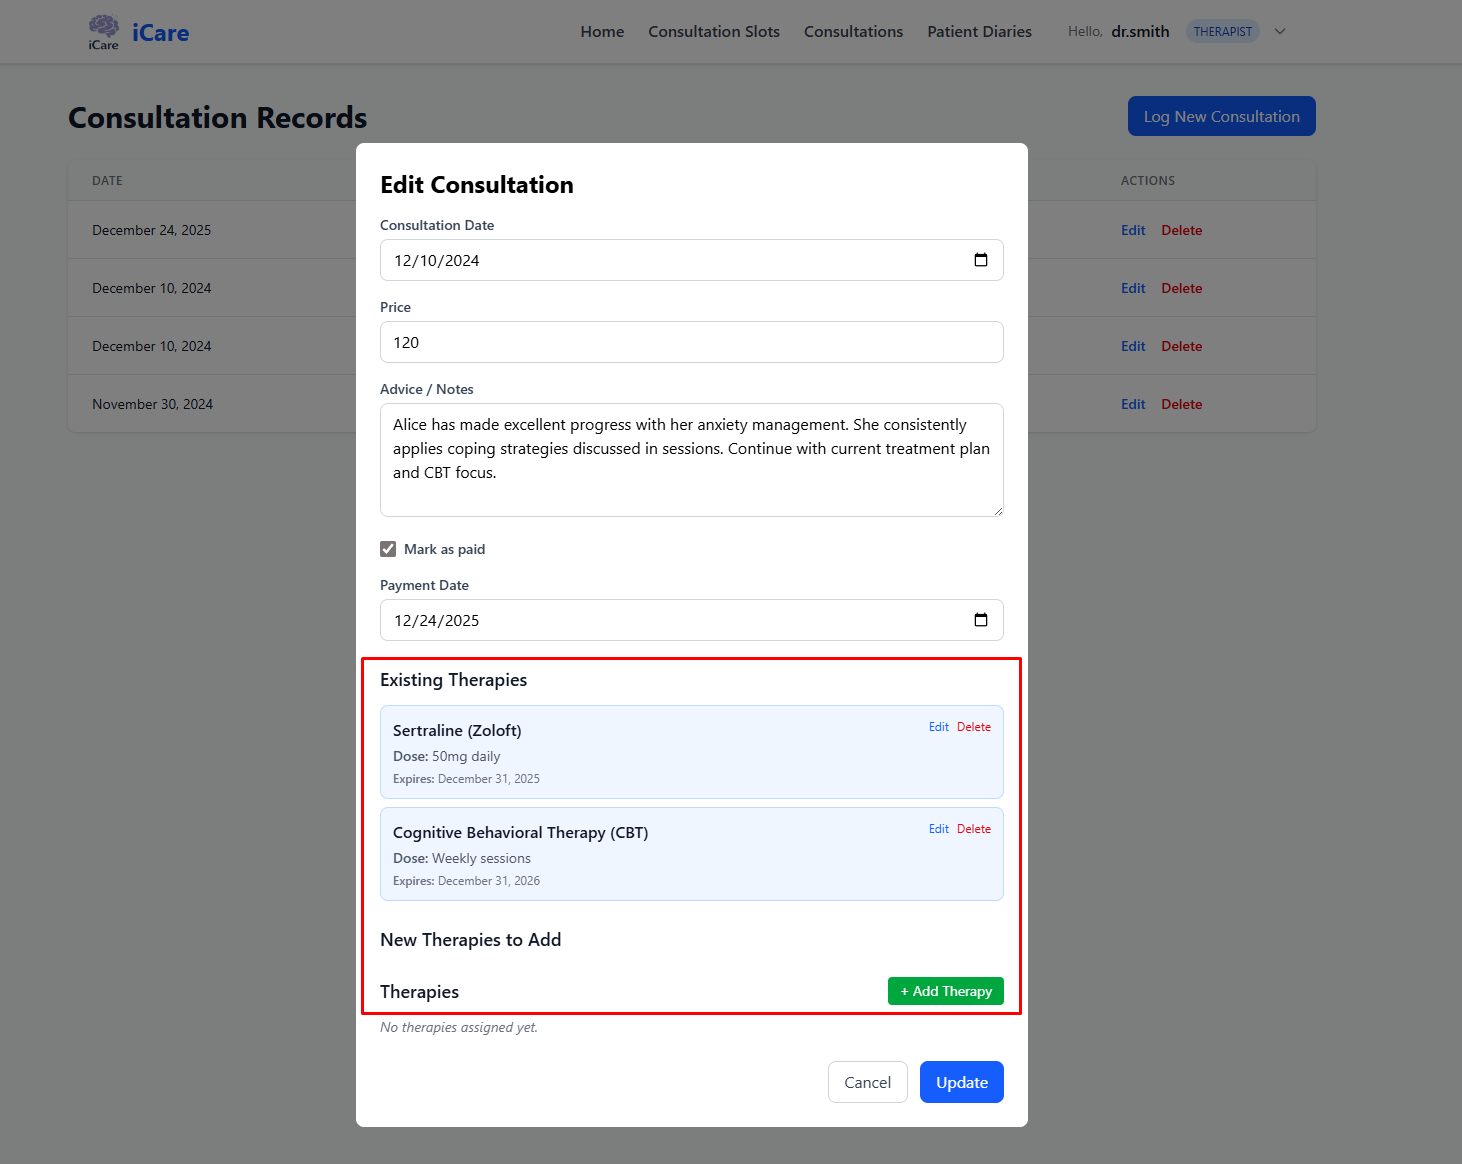Image resolution: width=1462 pixels, height=1164 pixels.
Task: Delete the Sertraline (Zoloft) therapy
Action: 973,727
